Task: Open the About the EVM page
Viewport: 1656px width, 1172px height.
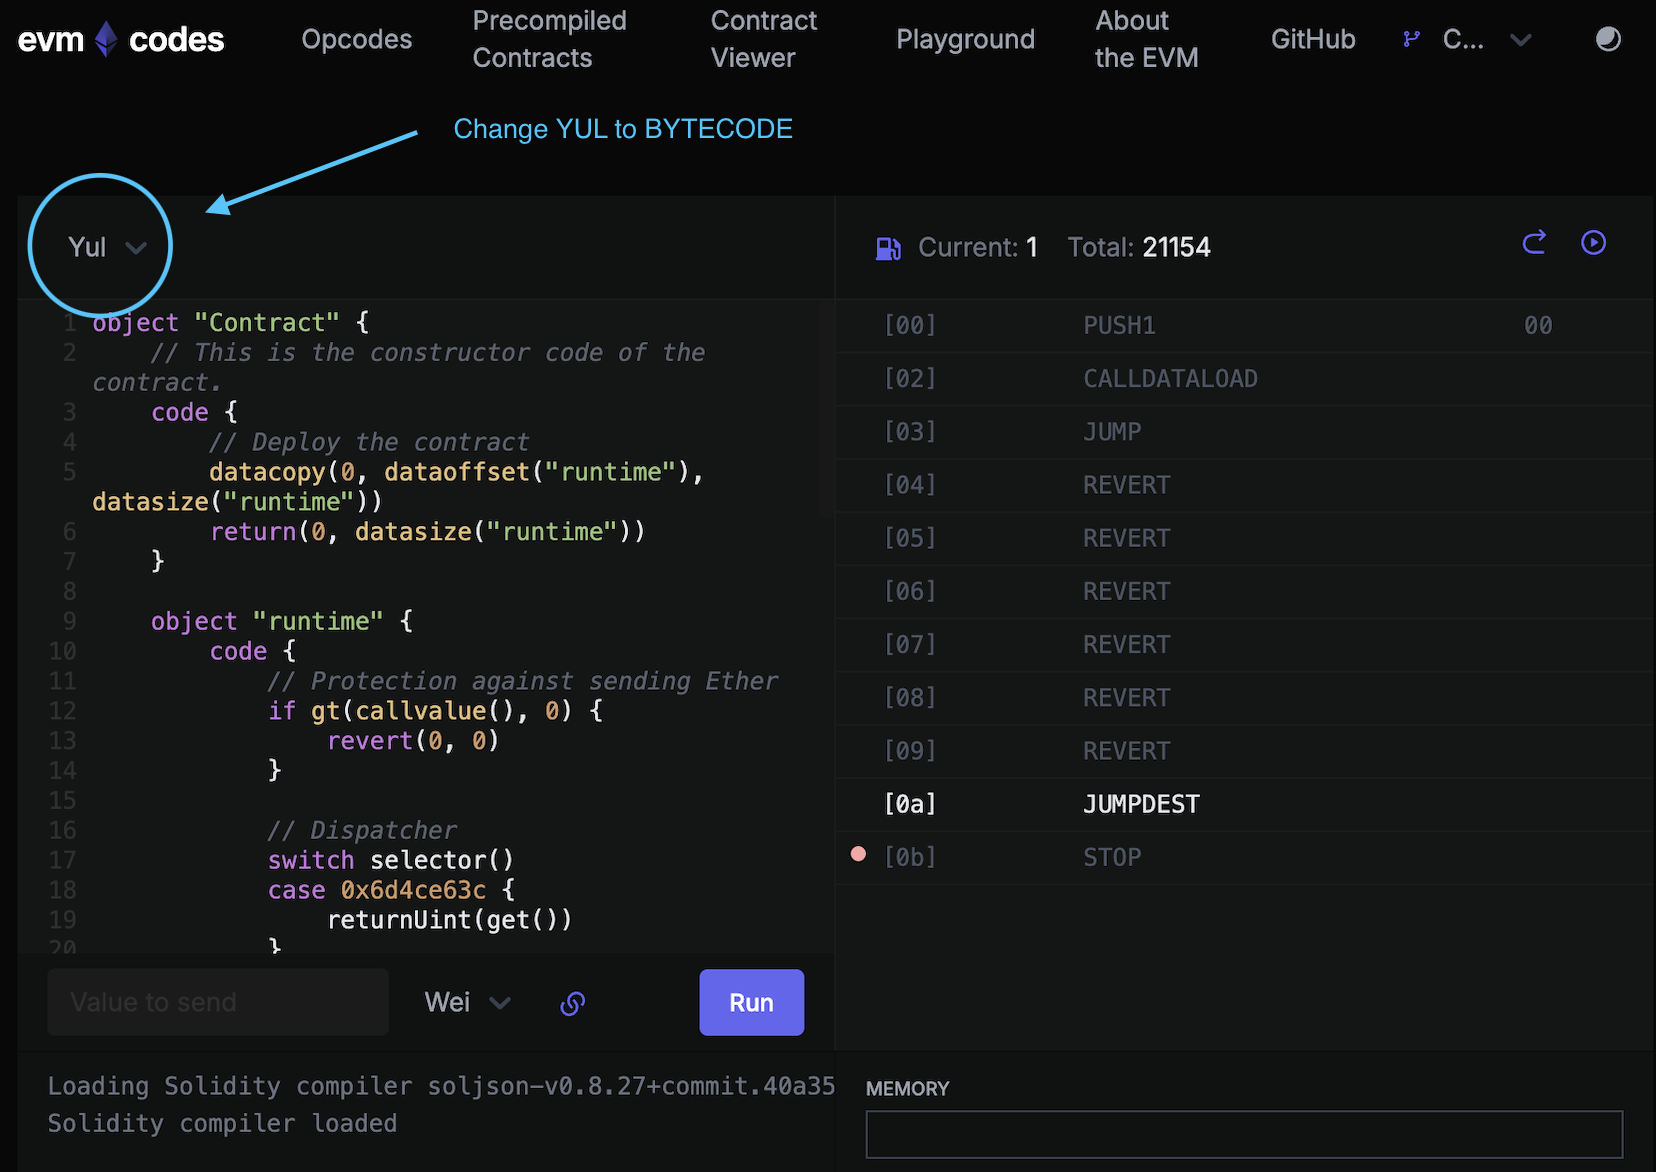Action: pos(1146,39)
